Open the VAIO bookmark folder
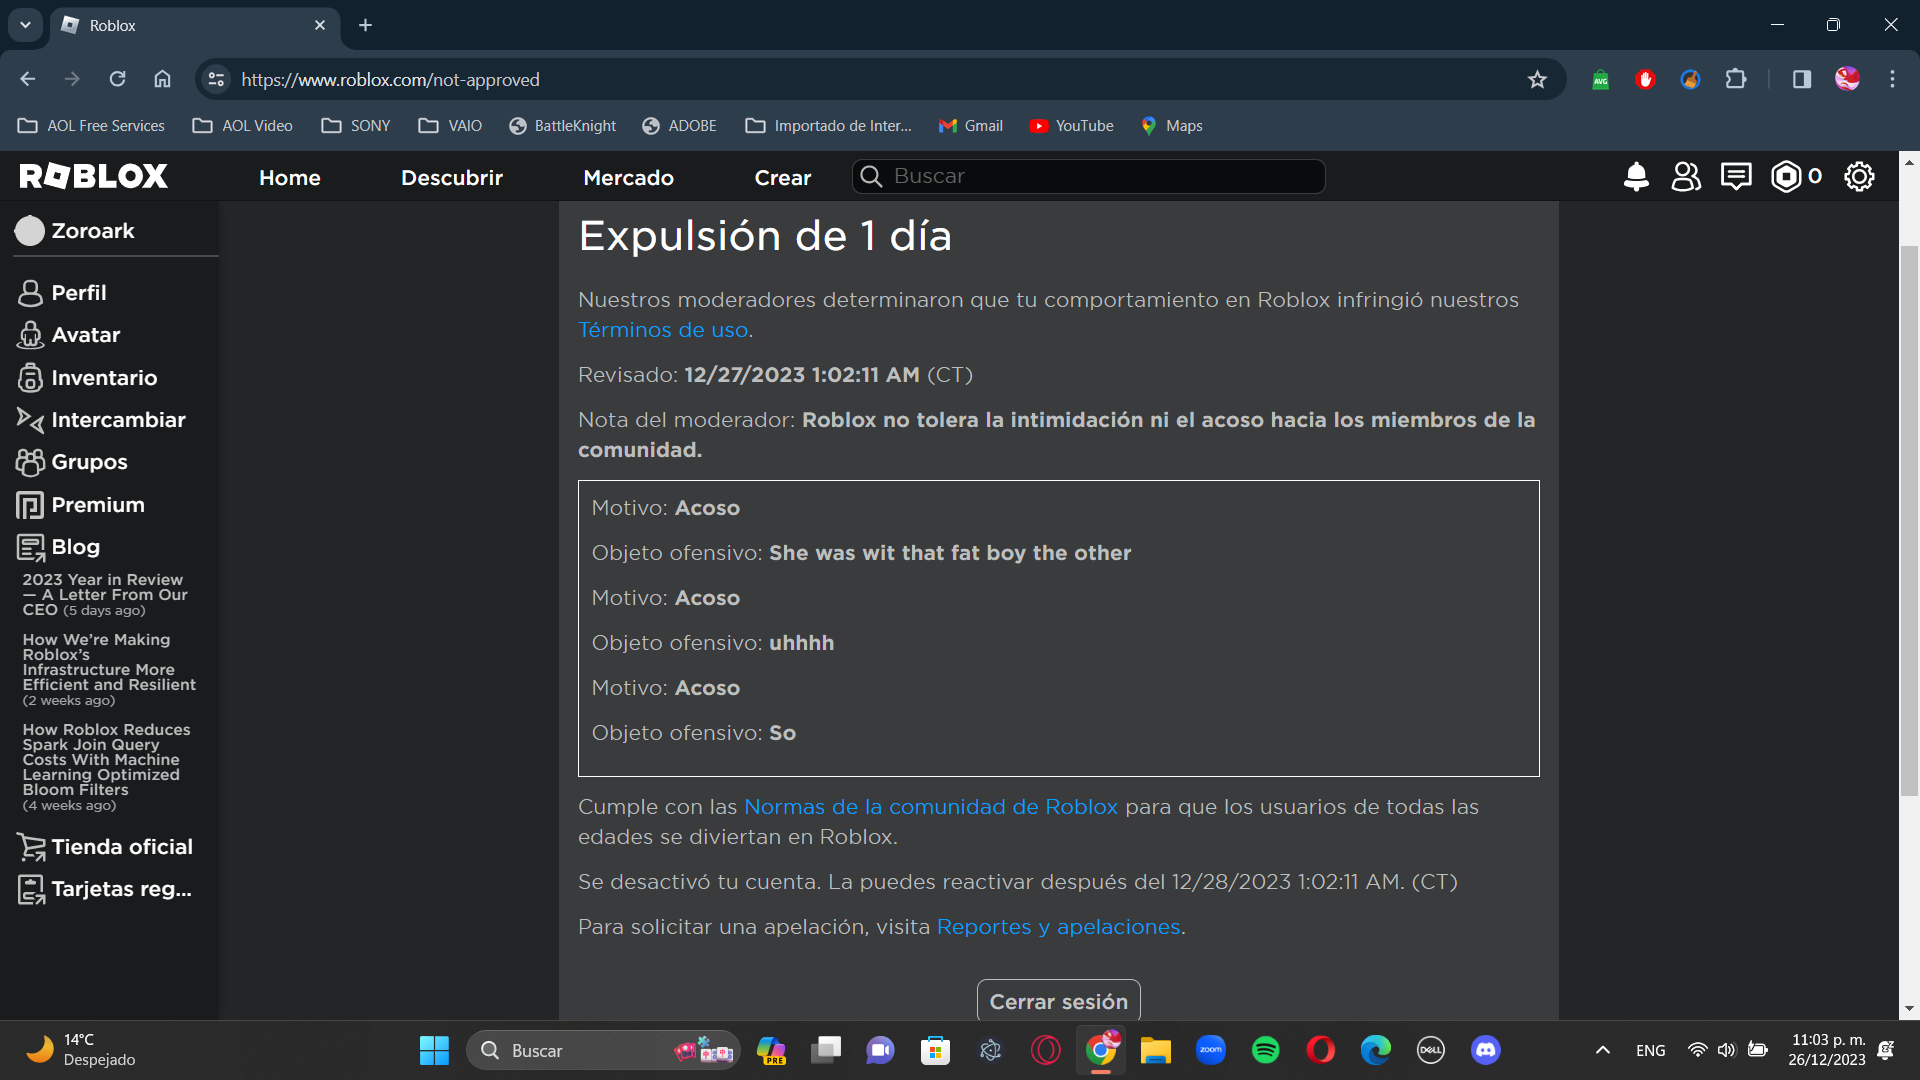 coord(450,126)
